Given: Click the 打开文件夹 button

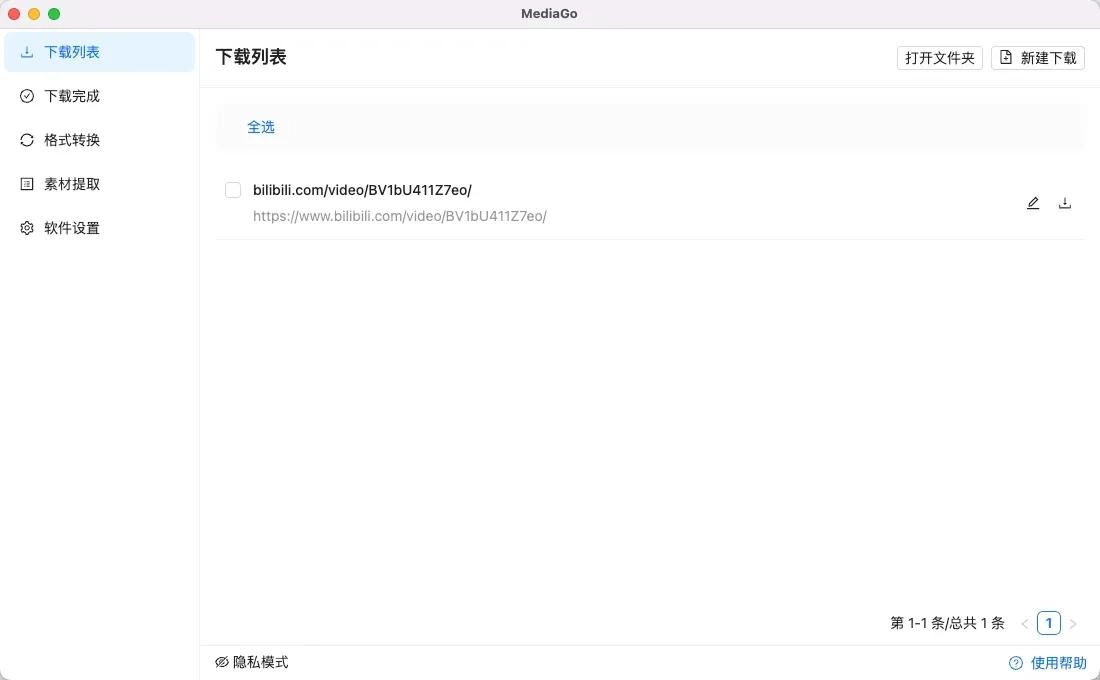Looking at the screenshot, I should point(939,58).
